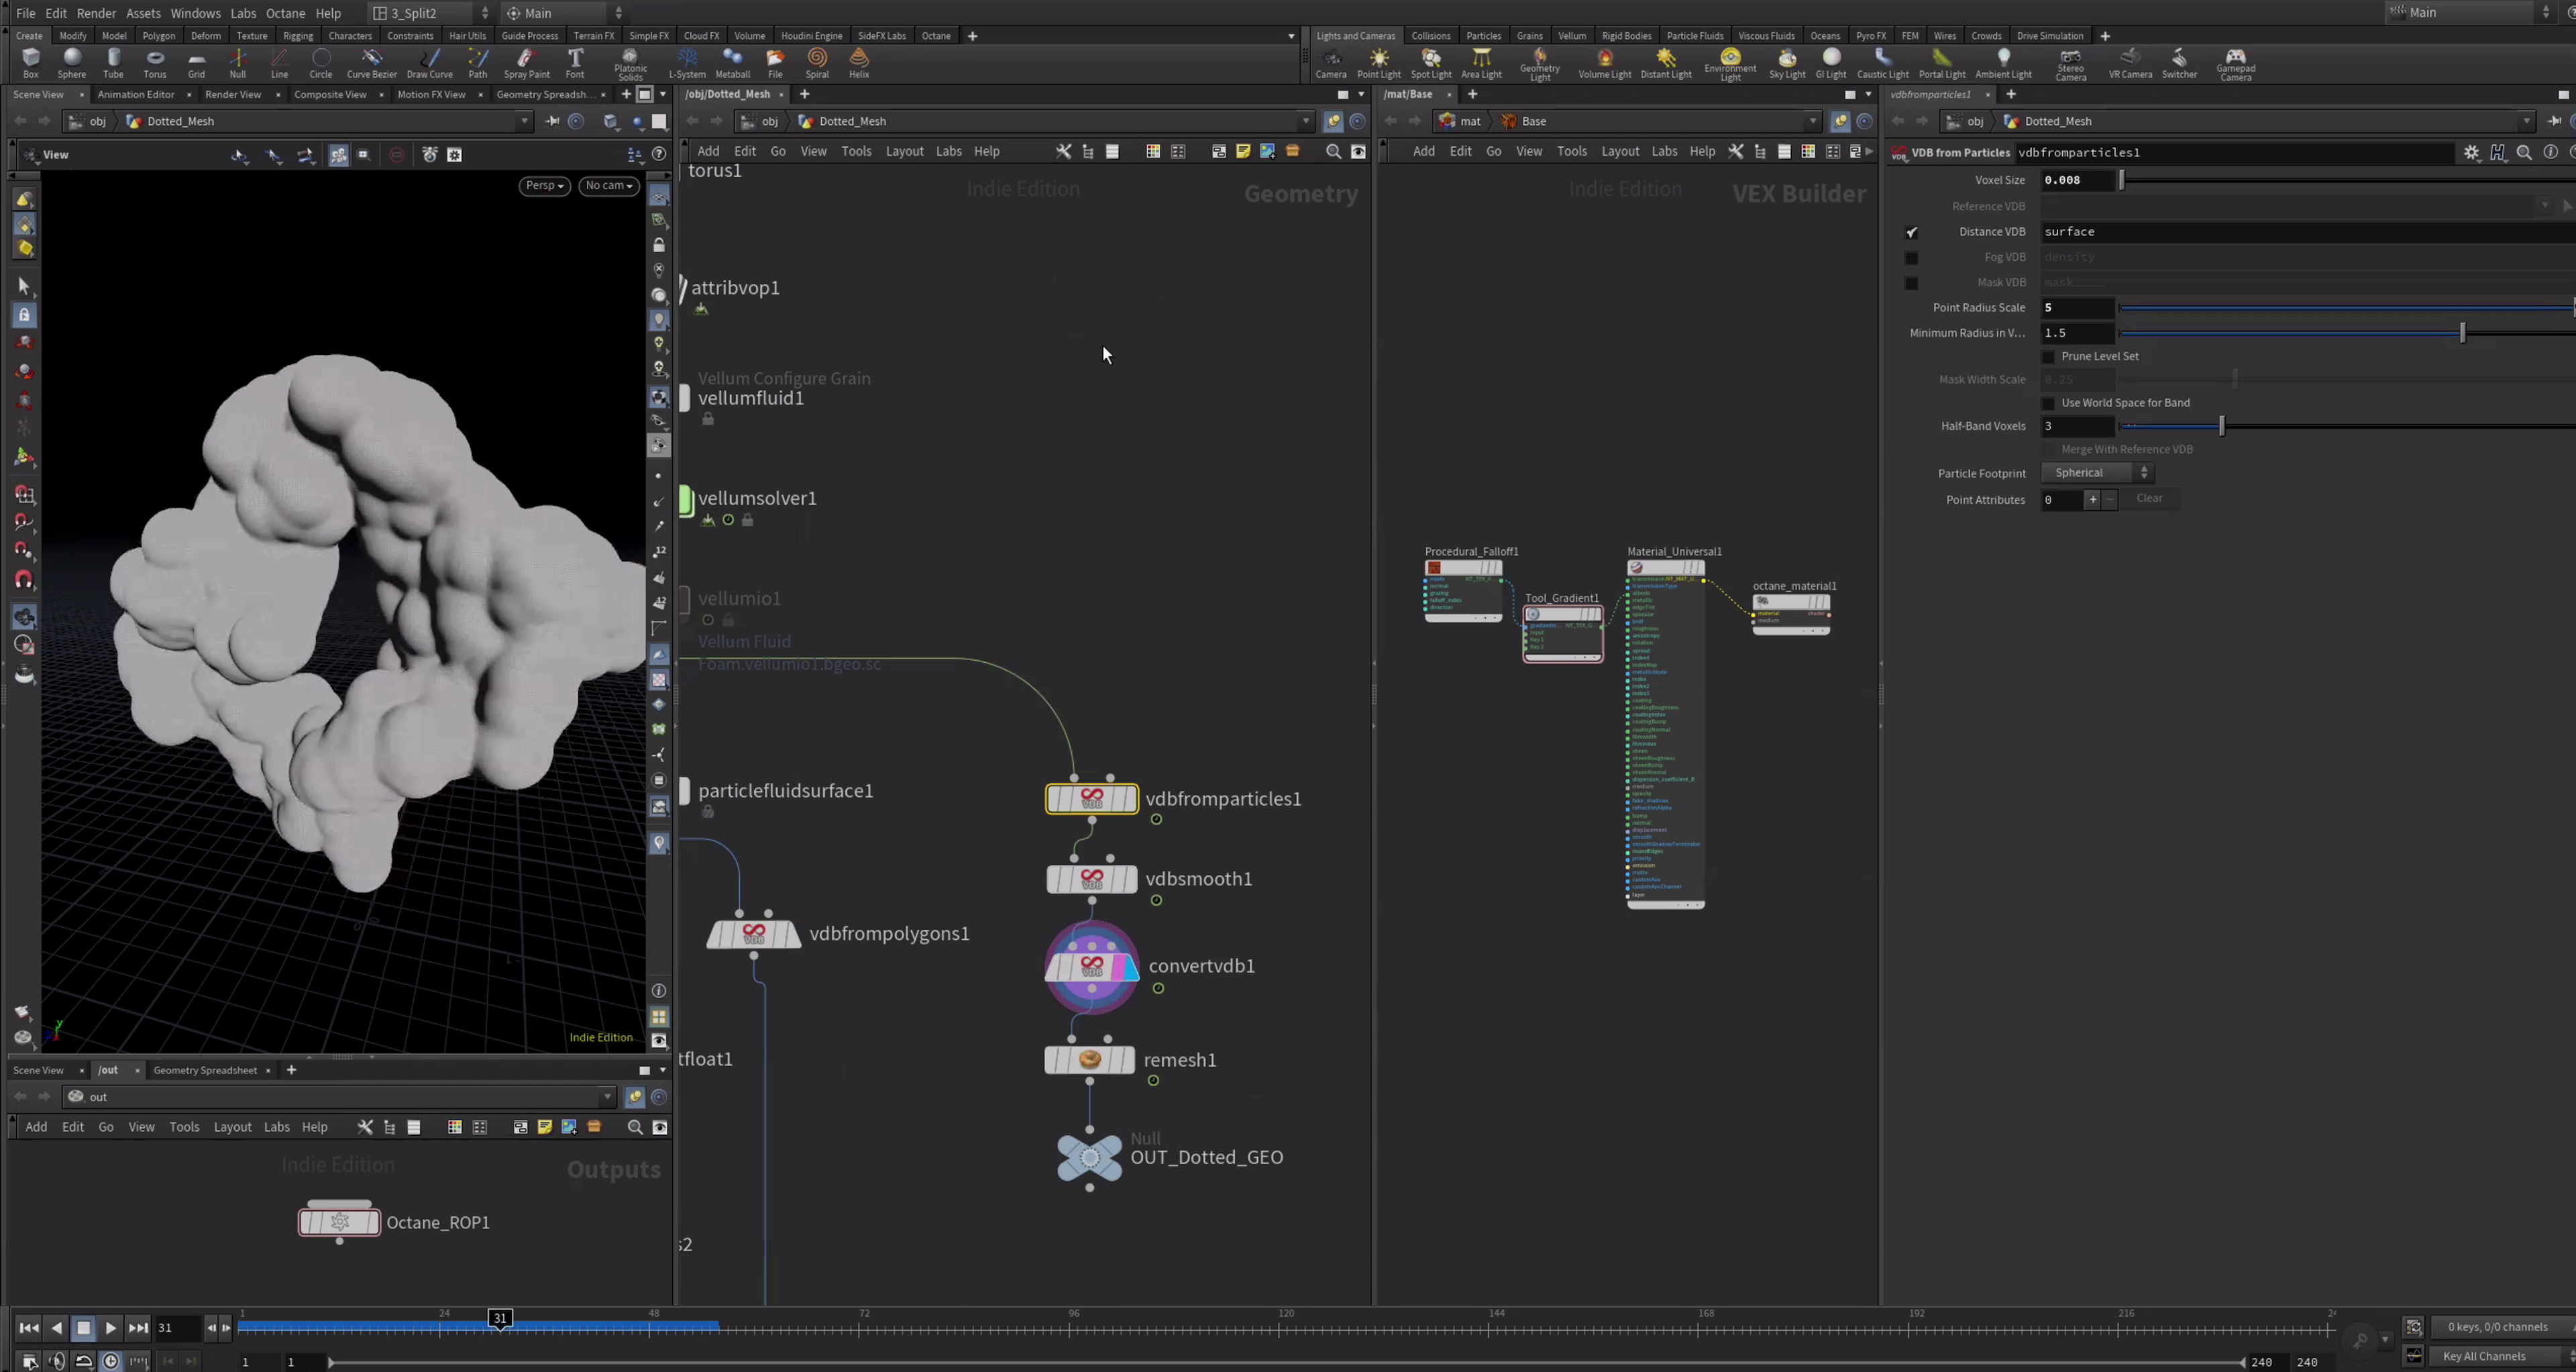
Task: Uncheck the Distance VDB checkbox
Action: coord(1911,232)
